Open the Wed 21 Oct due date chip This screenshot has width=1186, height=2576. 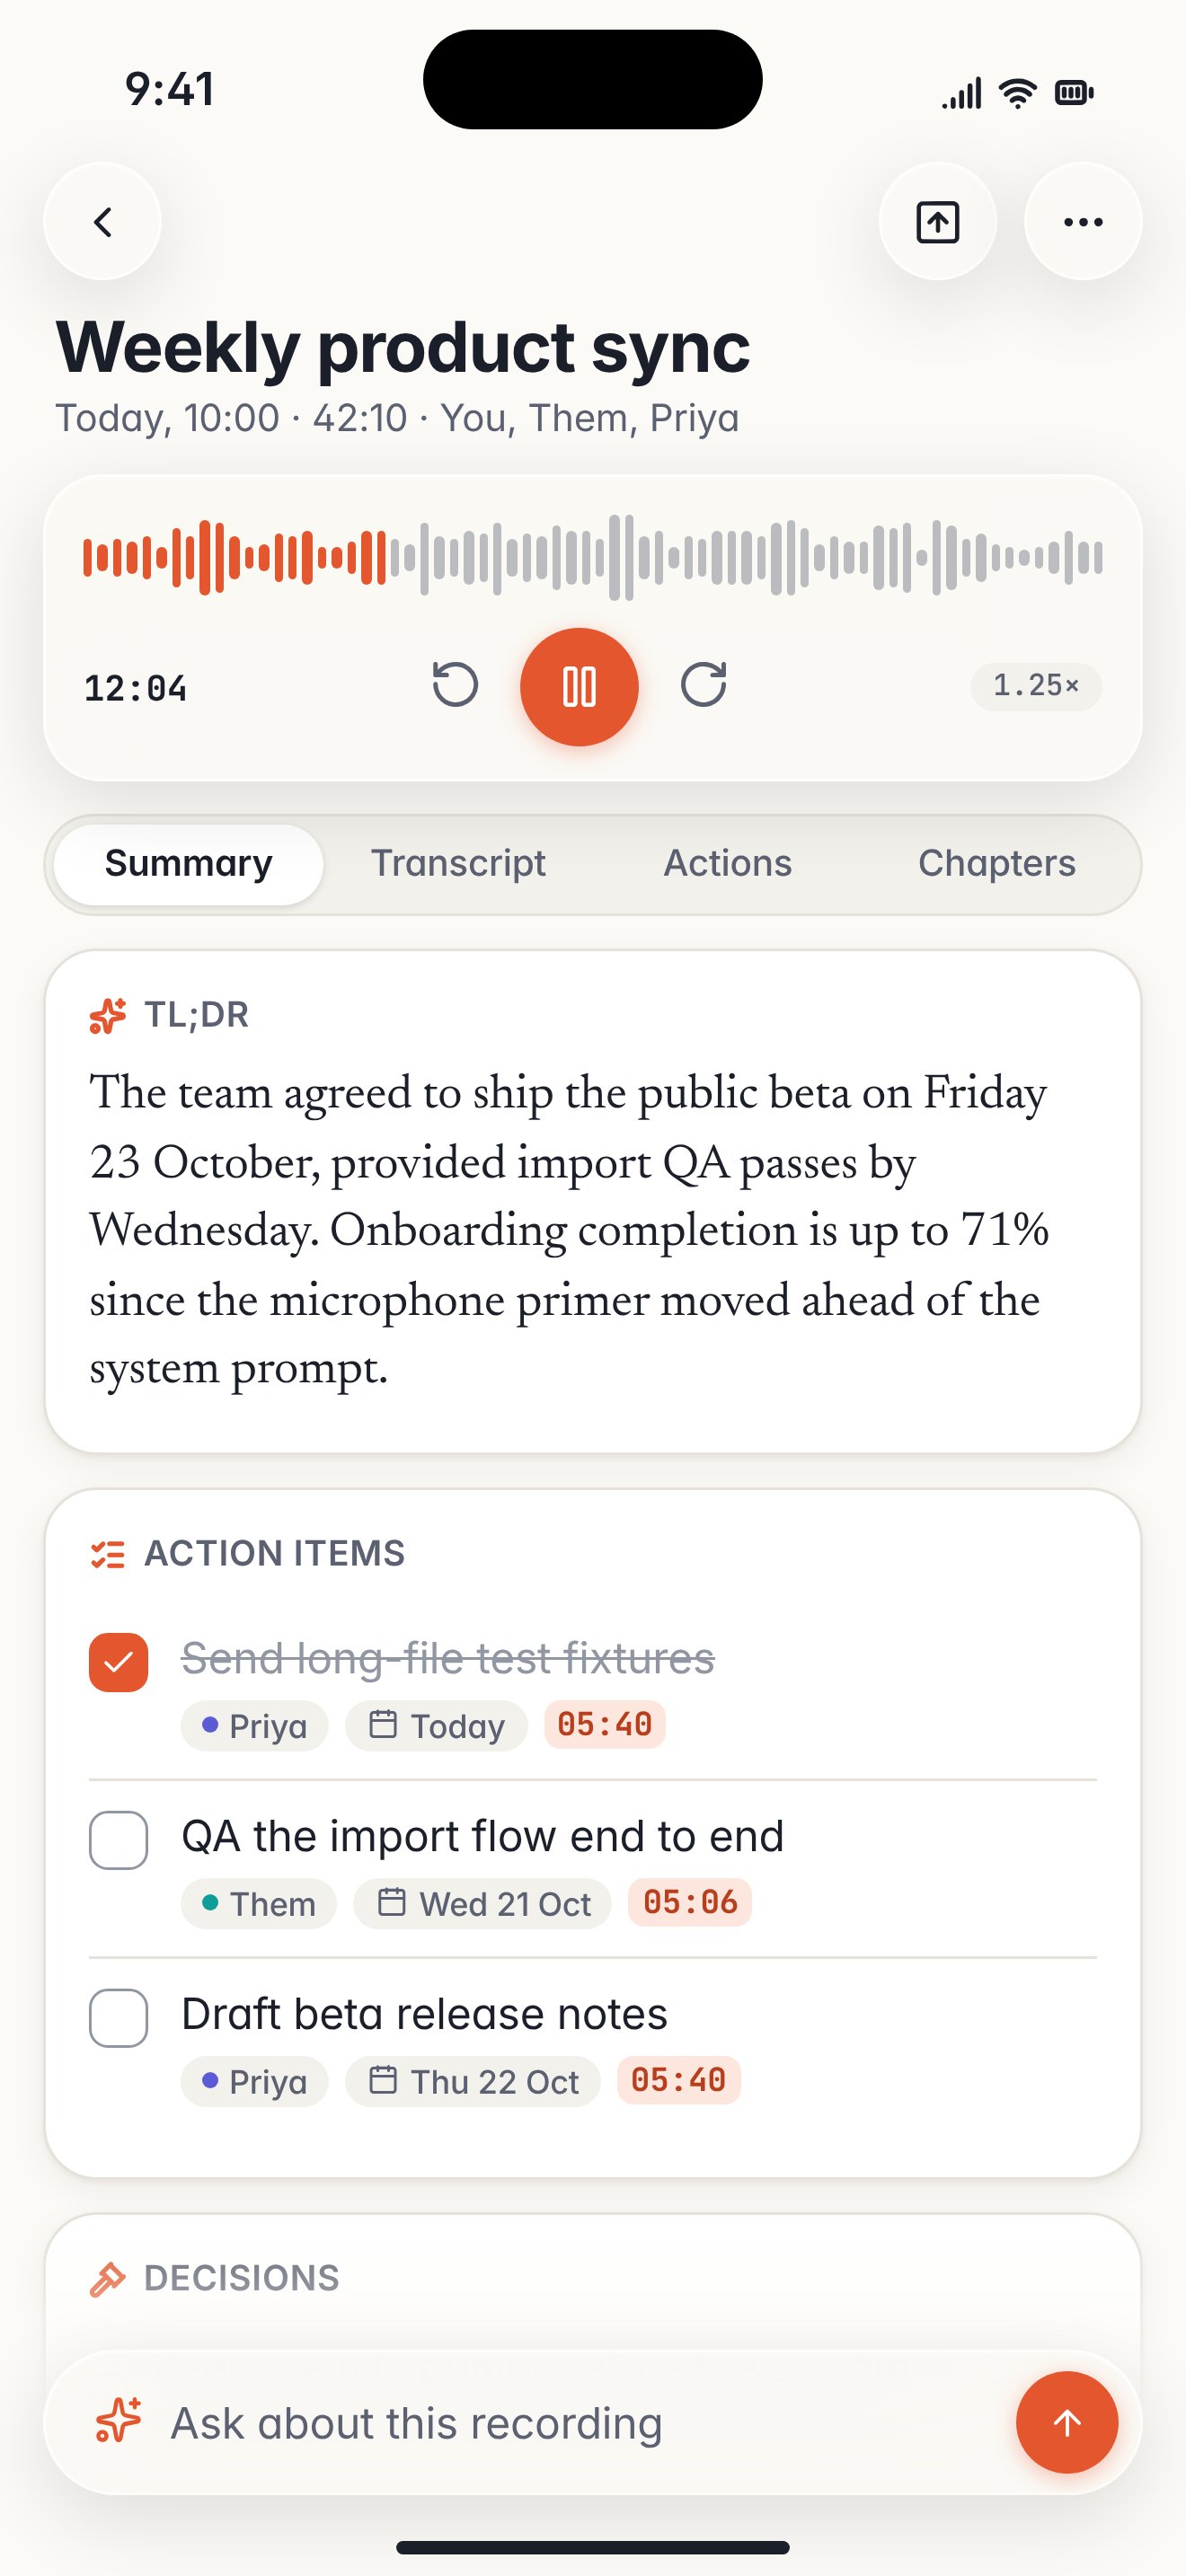482,1903
